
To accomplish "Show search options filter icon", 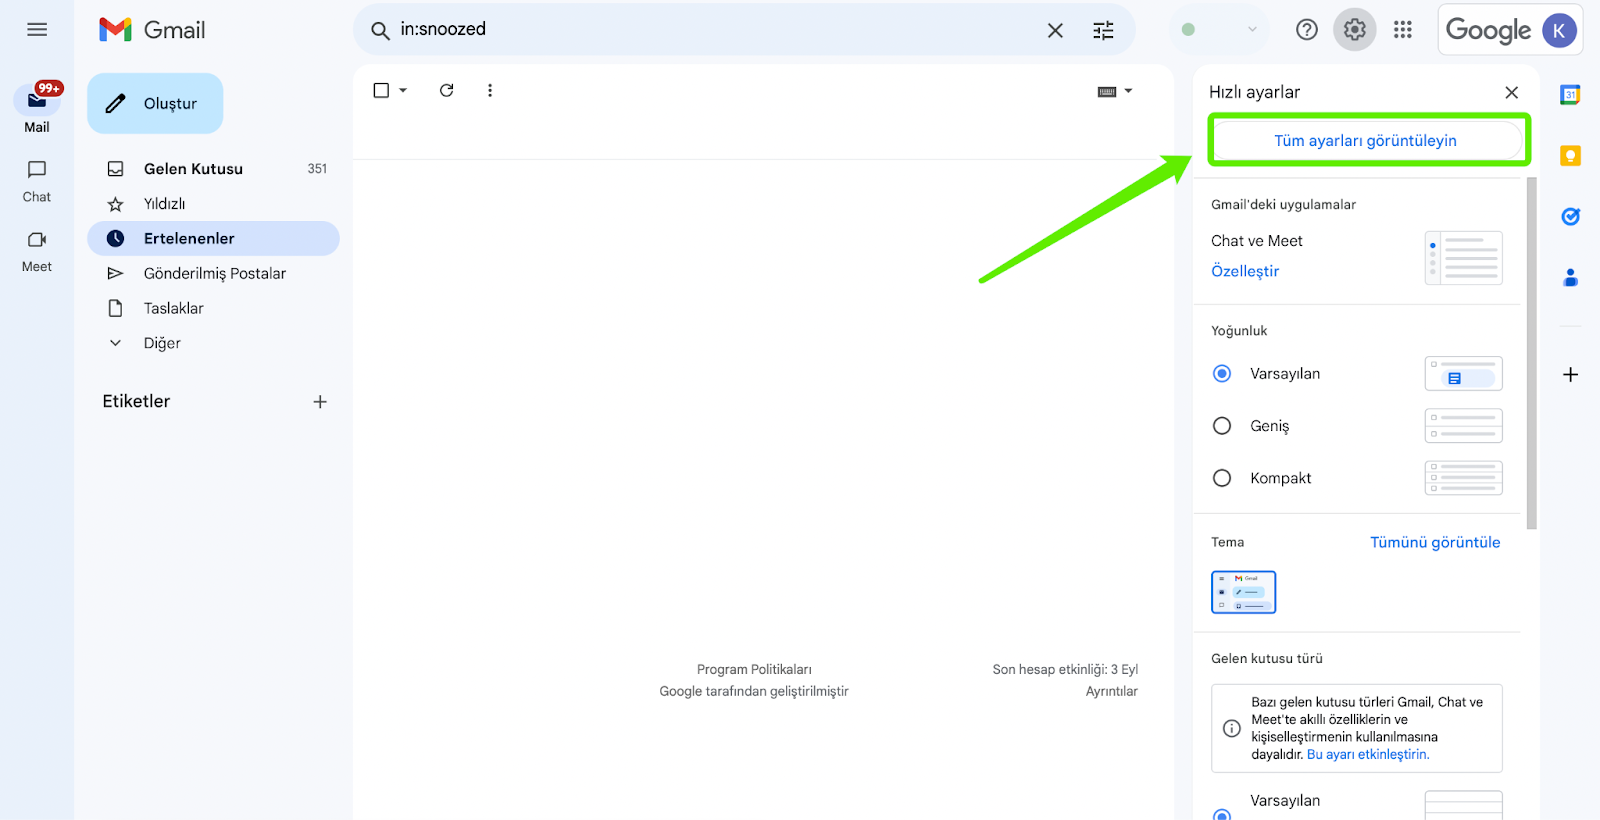I will 1103,31.
